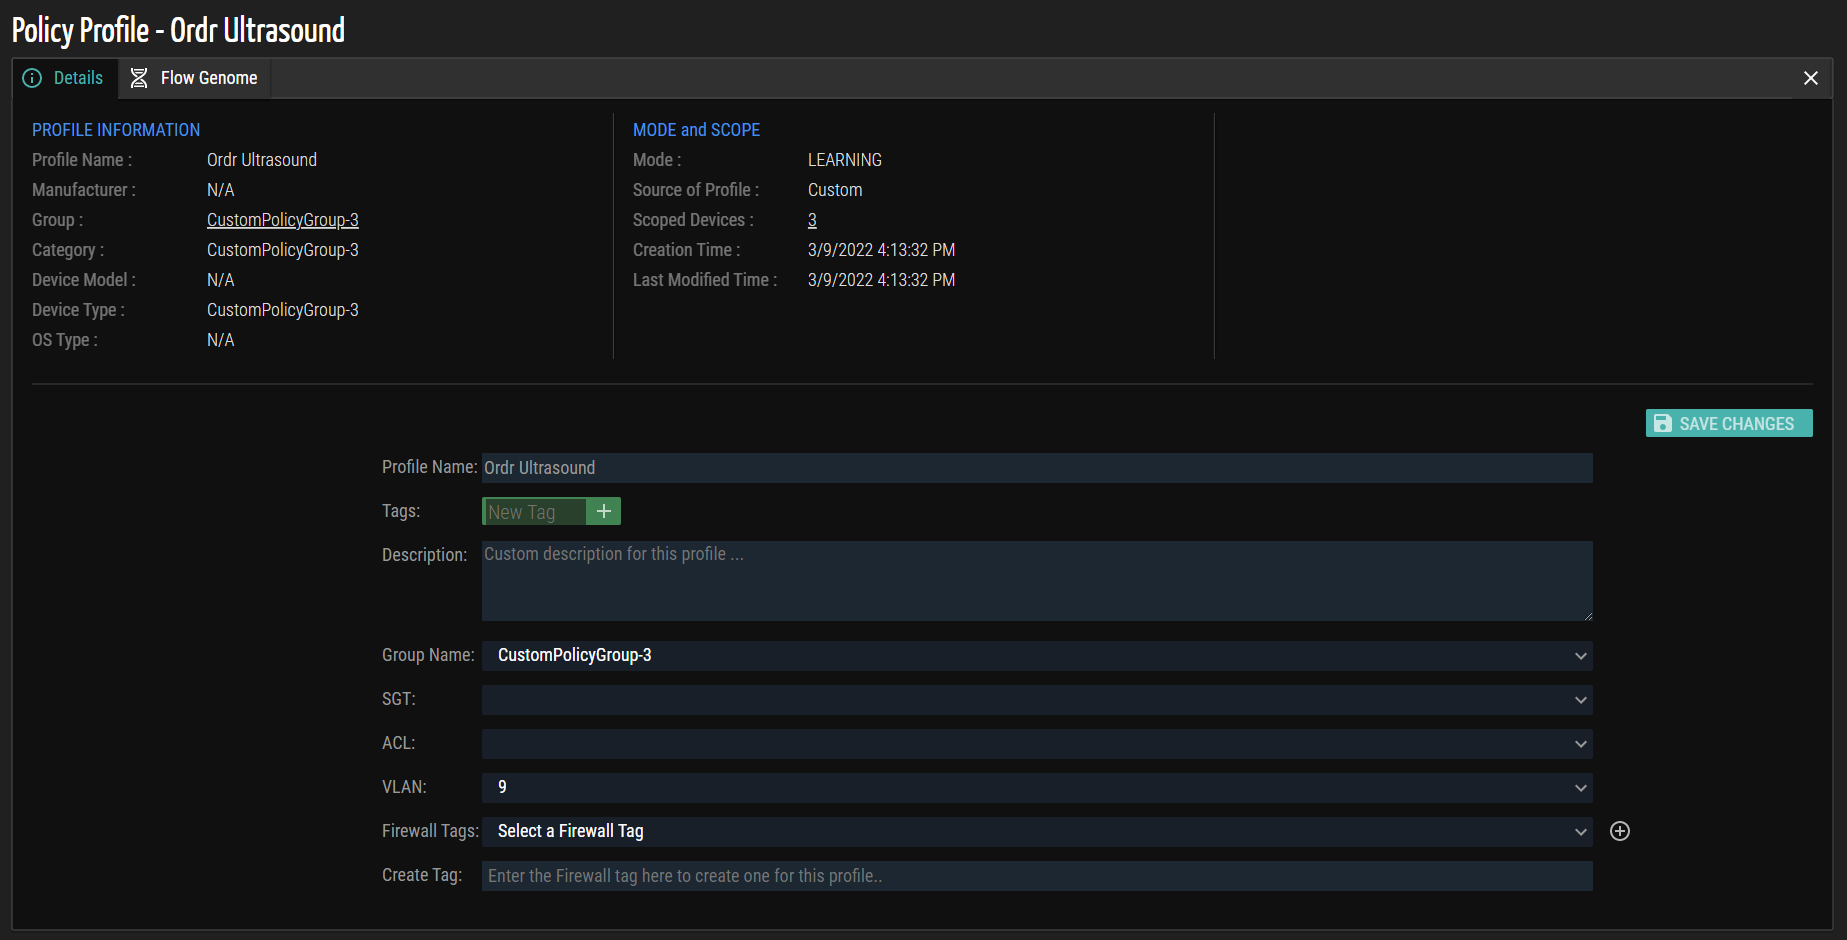Switch to the Details tab

77,78
